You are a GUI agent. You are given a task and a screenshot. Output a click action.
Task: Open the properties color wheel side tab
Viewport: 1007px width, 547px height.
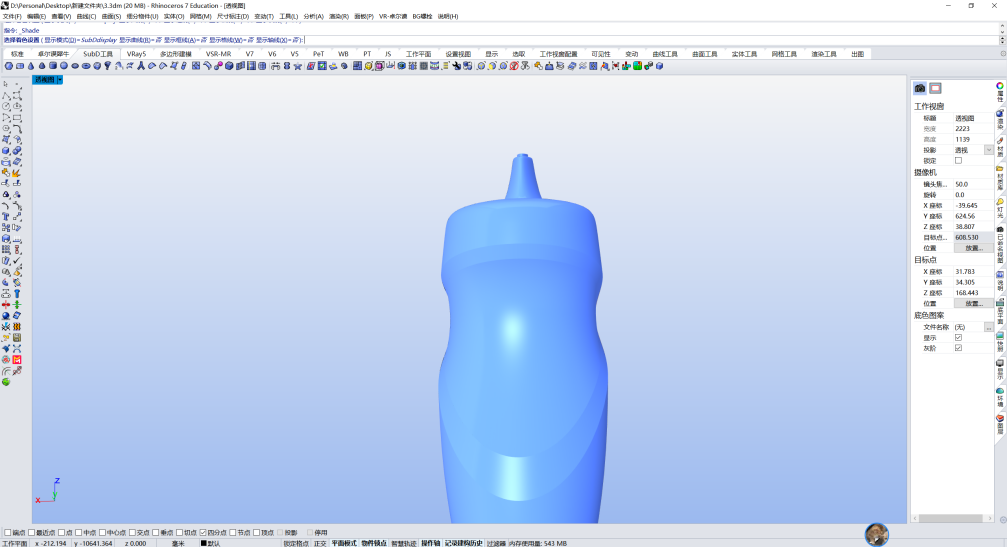pyautogui.click(x=1000, y=85)
